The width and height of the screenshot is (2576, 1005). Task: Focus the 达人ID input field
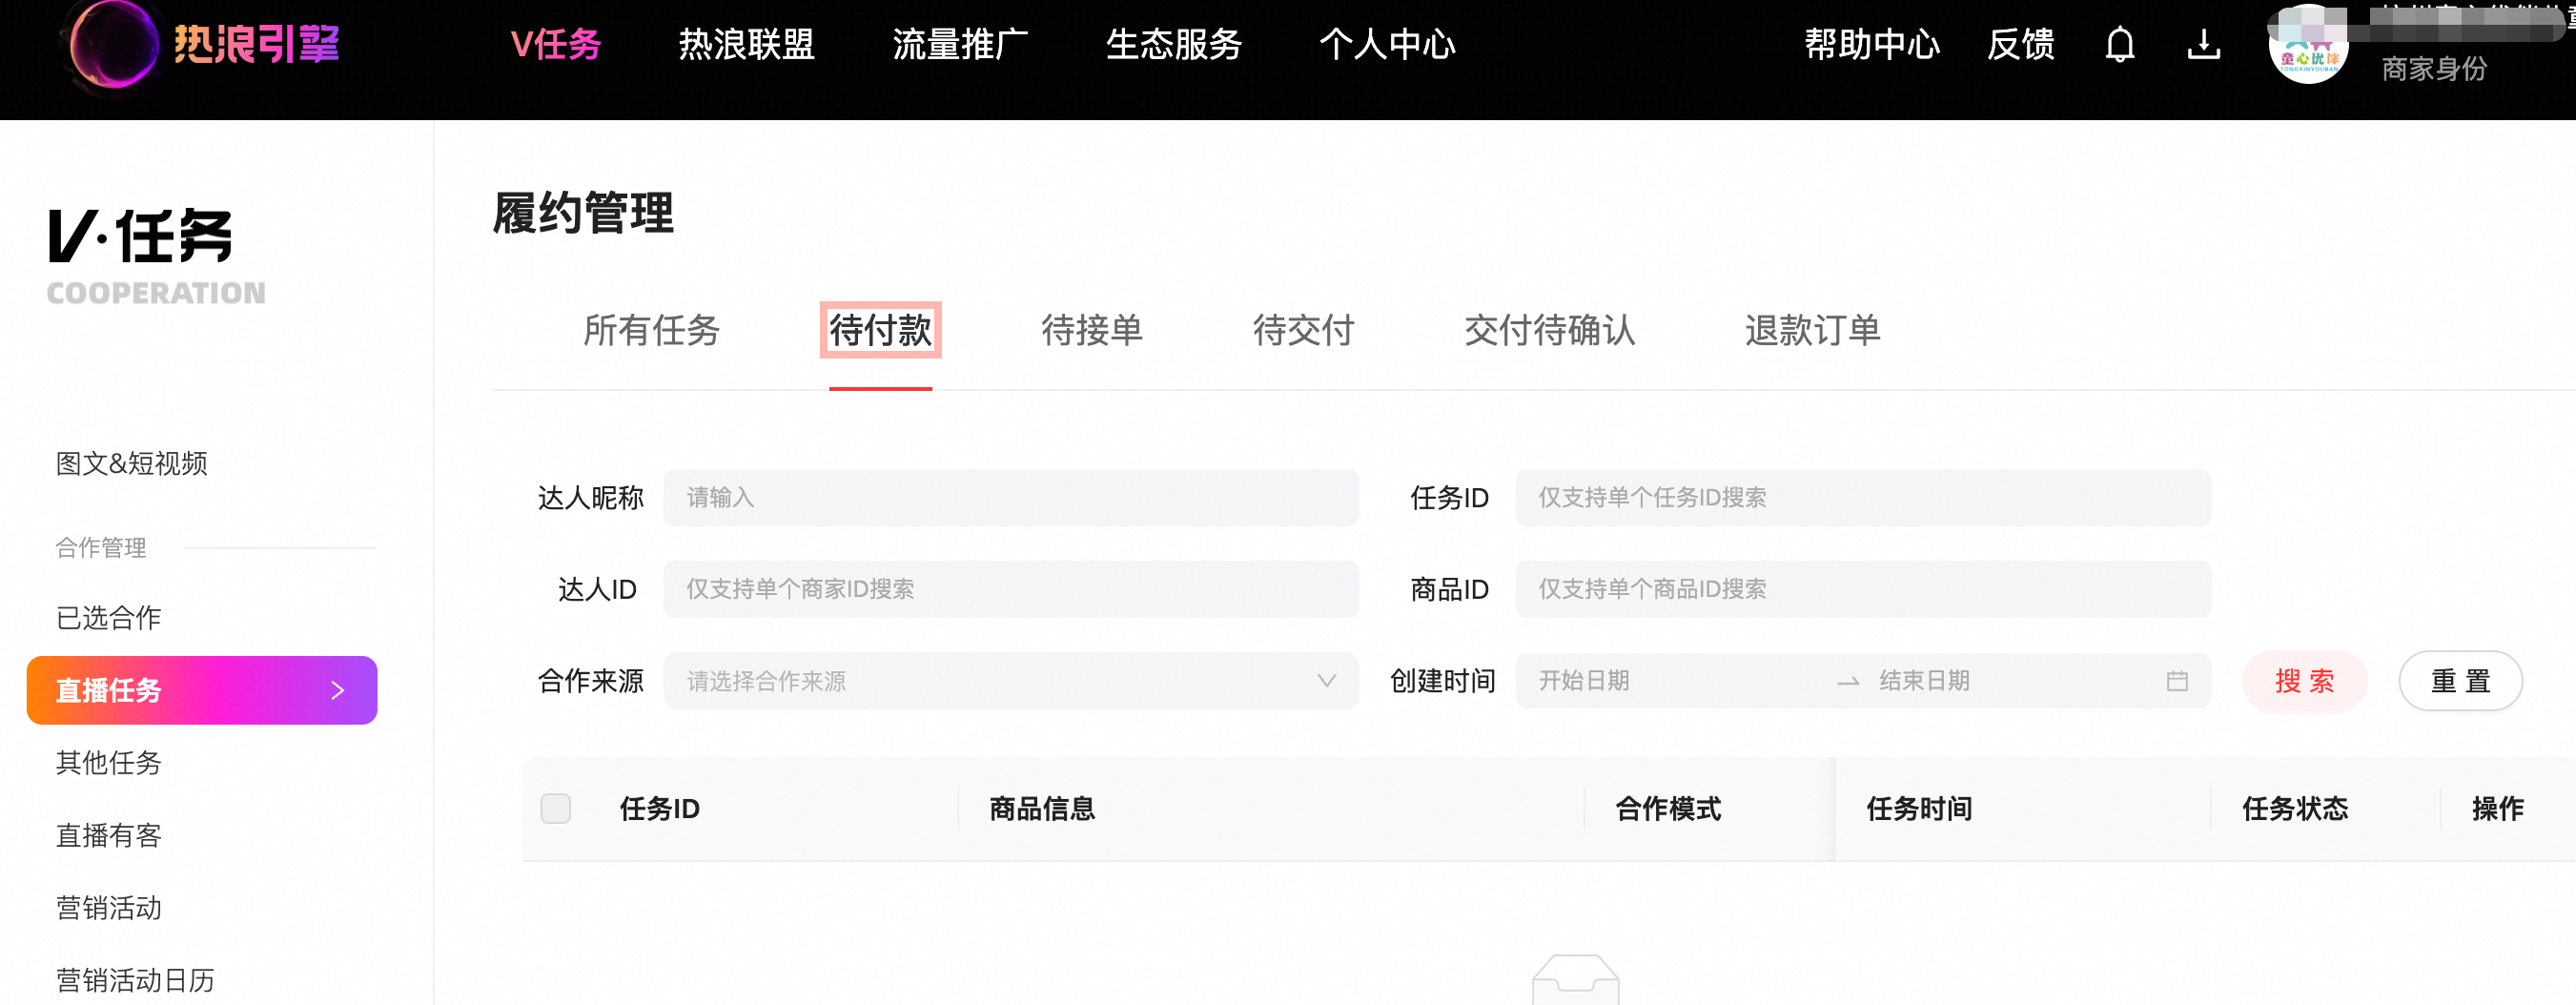pyautogui.click(x=1010, y=589)
